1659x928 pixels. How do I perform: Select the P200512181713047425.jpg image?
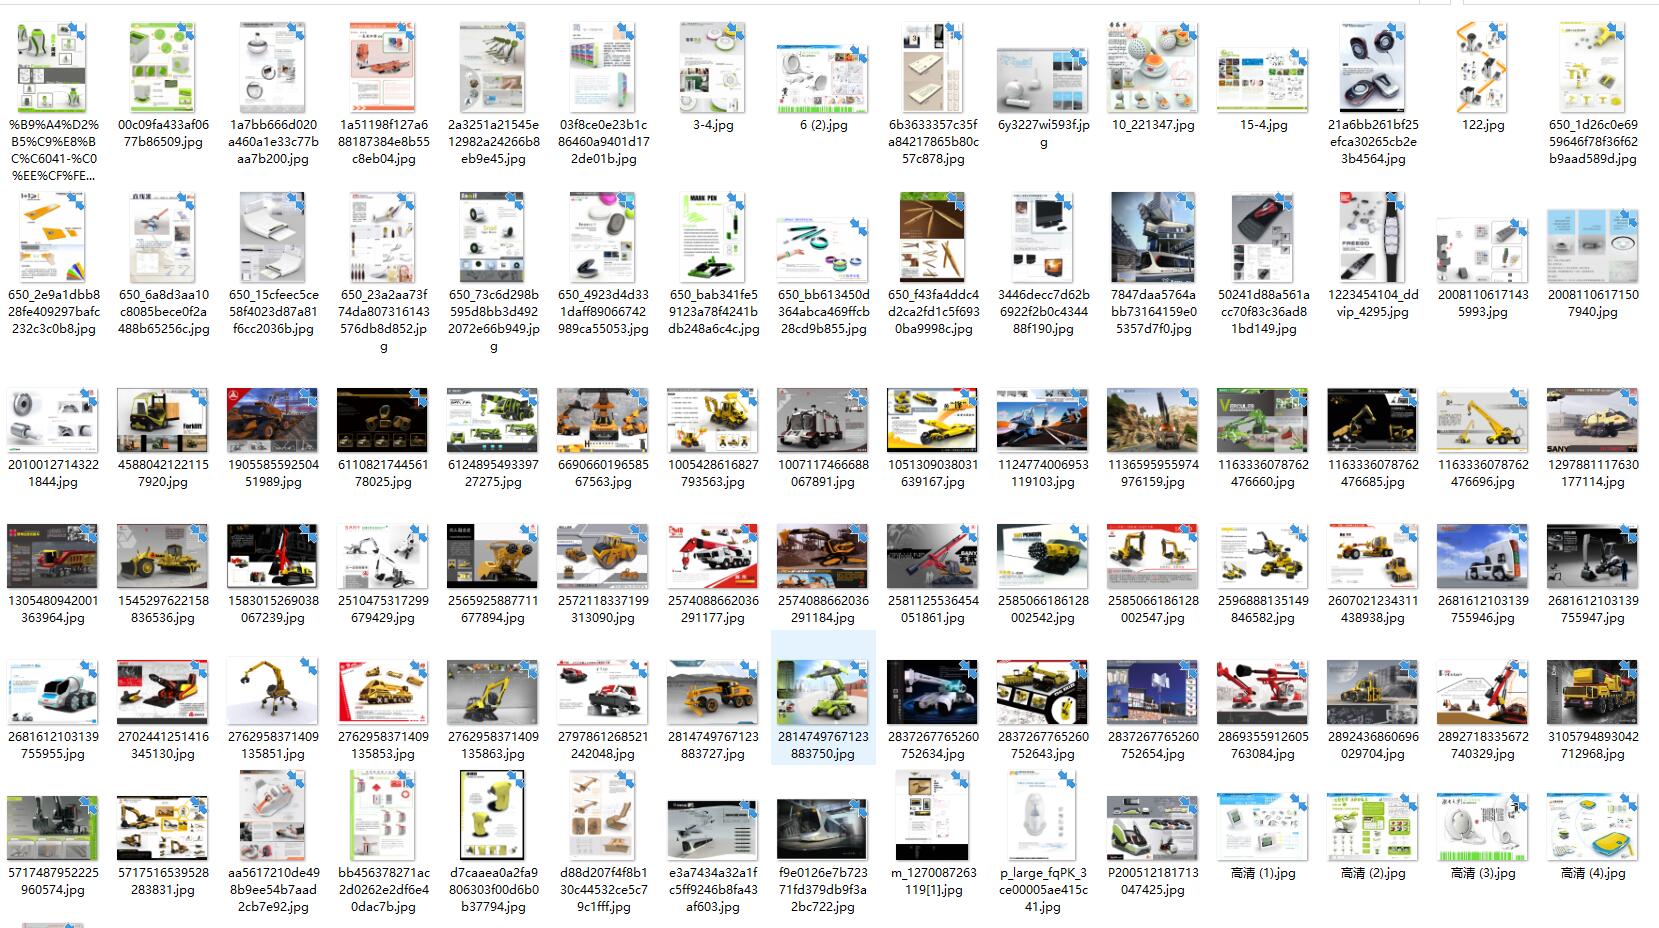(x=1152, y=828)
